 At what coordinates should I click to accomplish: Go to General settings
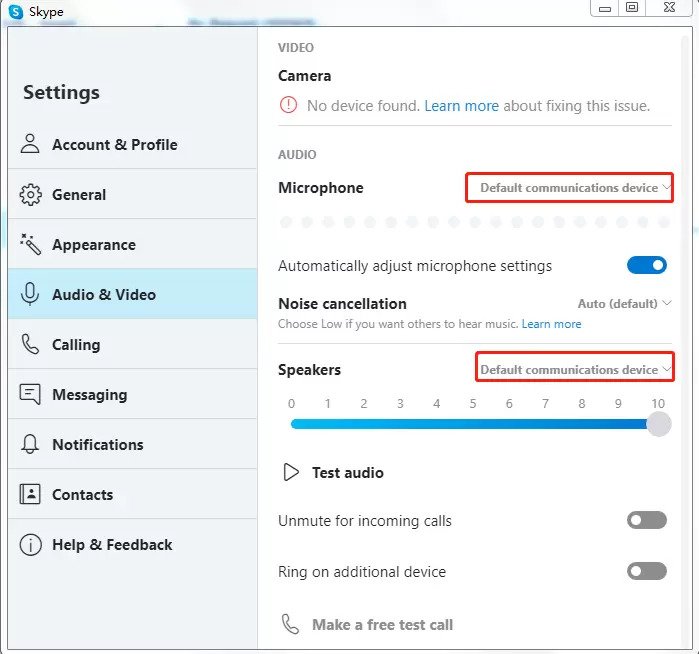point(132,194)
